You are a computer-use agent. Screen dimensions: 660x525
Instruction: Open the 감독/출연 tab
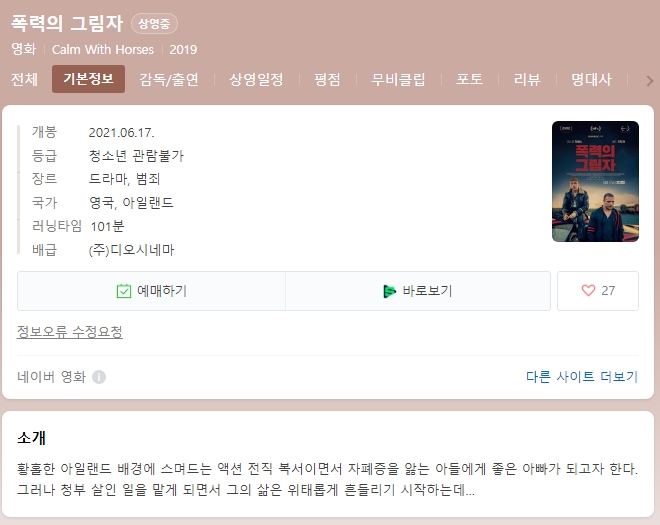pyautogui.click(x=169, y=79)
